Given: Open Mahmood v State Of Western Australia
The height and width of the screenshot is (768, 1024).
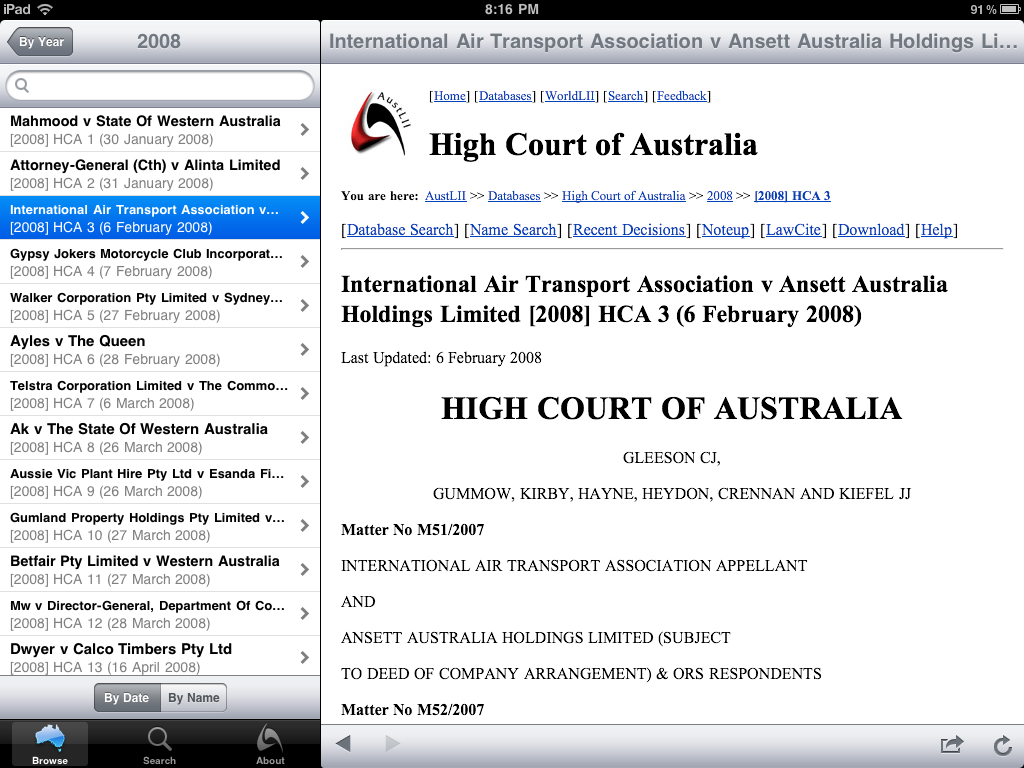Looking at the screenshot, I should click(x=159, y=130).
